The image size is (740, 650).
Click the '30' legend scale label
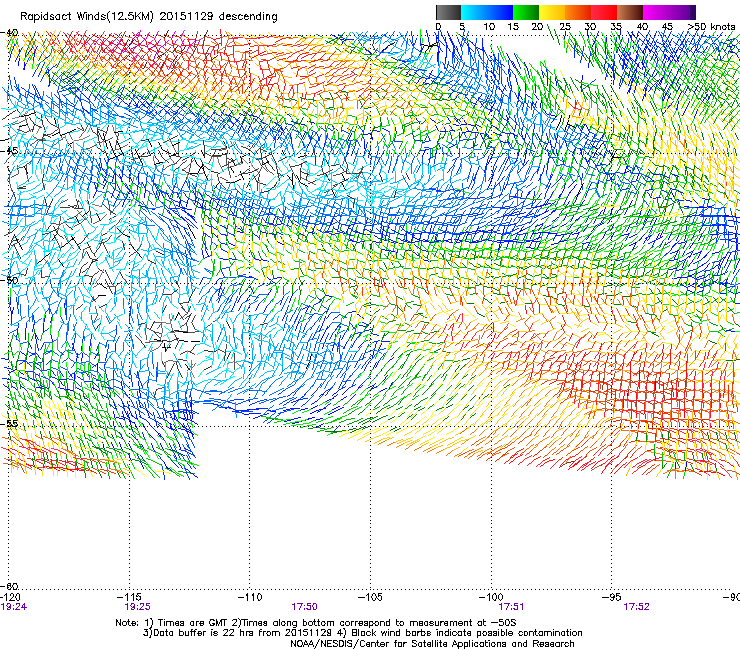tap(590, 26)
